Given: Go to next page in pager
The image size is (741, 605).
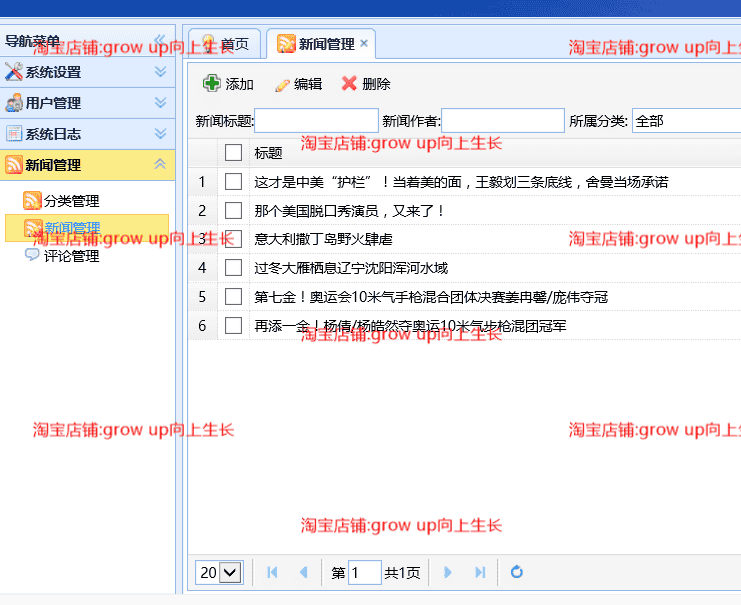Looking at the screenshot, I should click(x=448, y=572).
